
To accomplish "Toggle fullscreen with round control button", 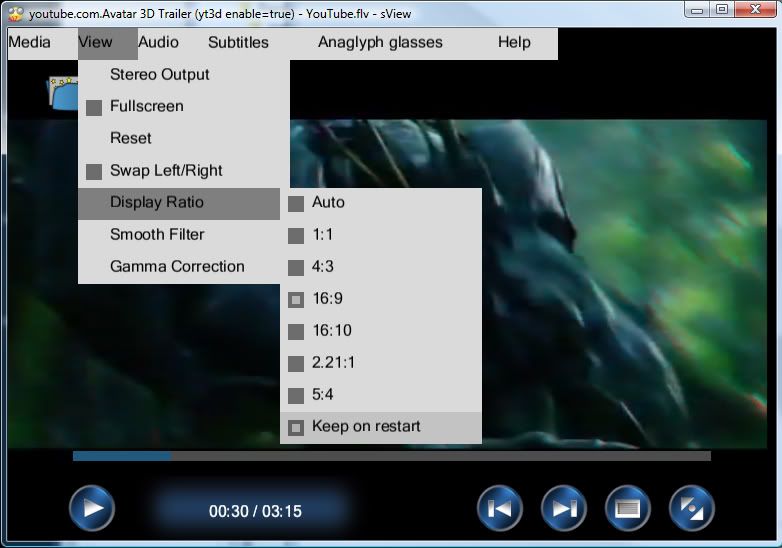I will [x=691, y=508].
